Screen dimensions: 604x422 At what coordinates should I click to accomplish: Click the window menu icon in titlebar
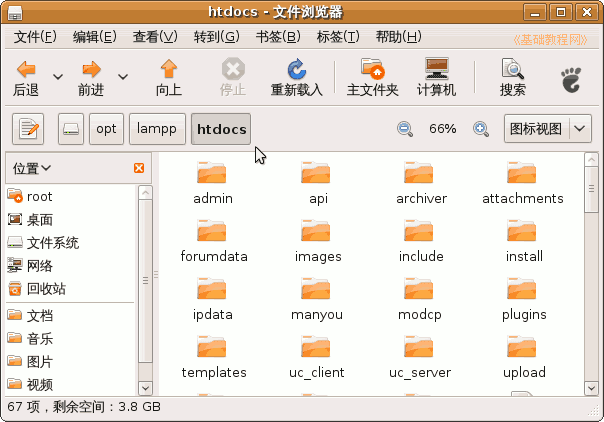click(x=15, y=13)
